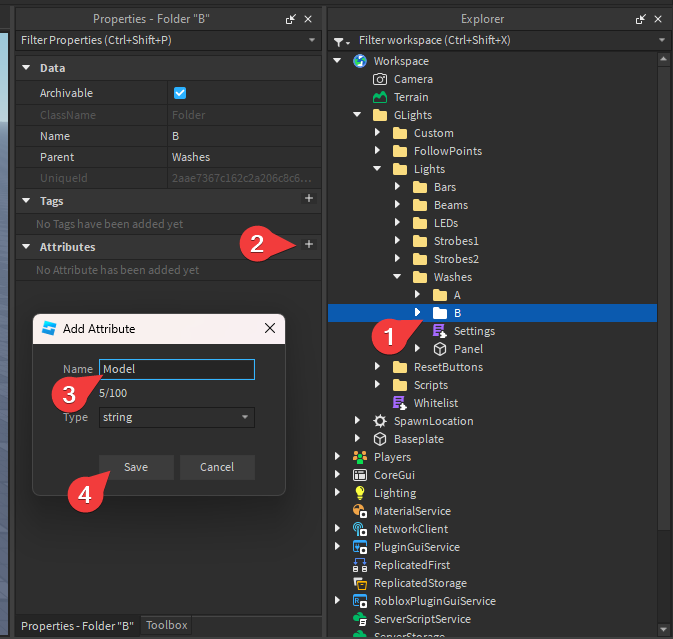The image size is (673, 639).
Task: Select the Properties - Folder "B" tab
Action: 77,625
